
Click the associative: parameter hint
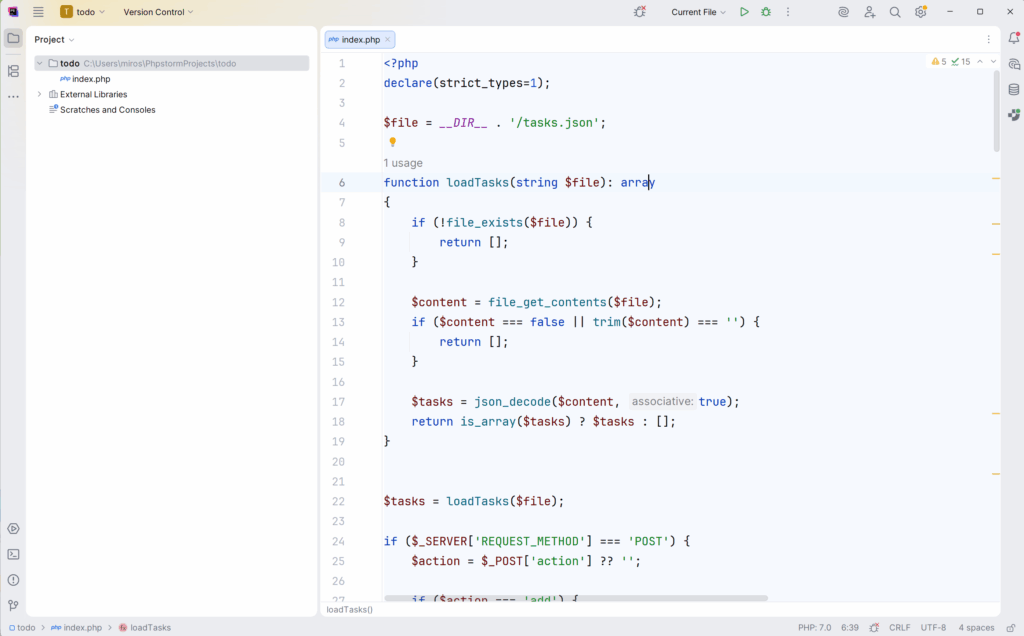click(x=662, y=402)
